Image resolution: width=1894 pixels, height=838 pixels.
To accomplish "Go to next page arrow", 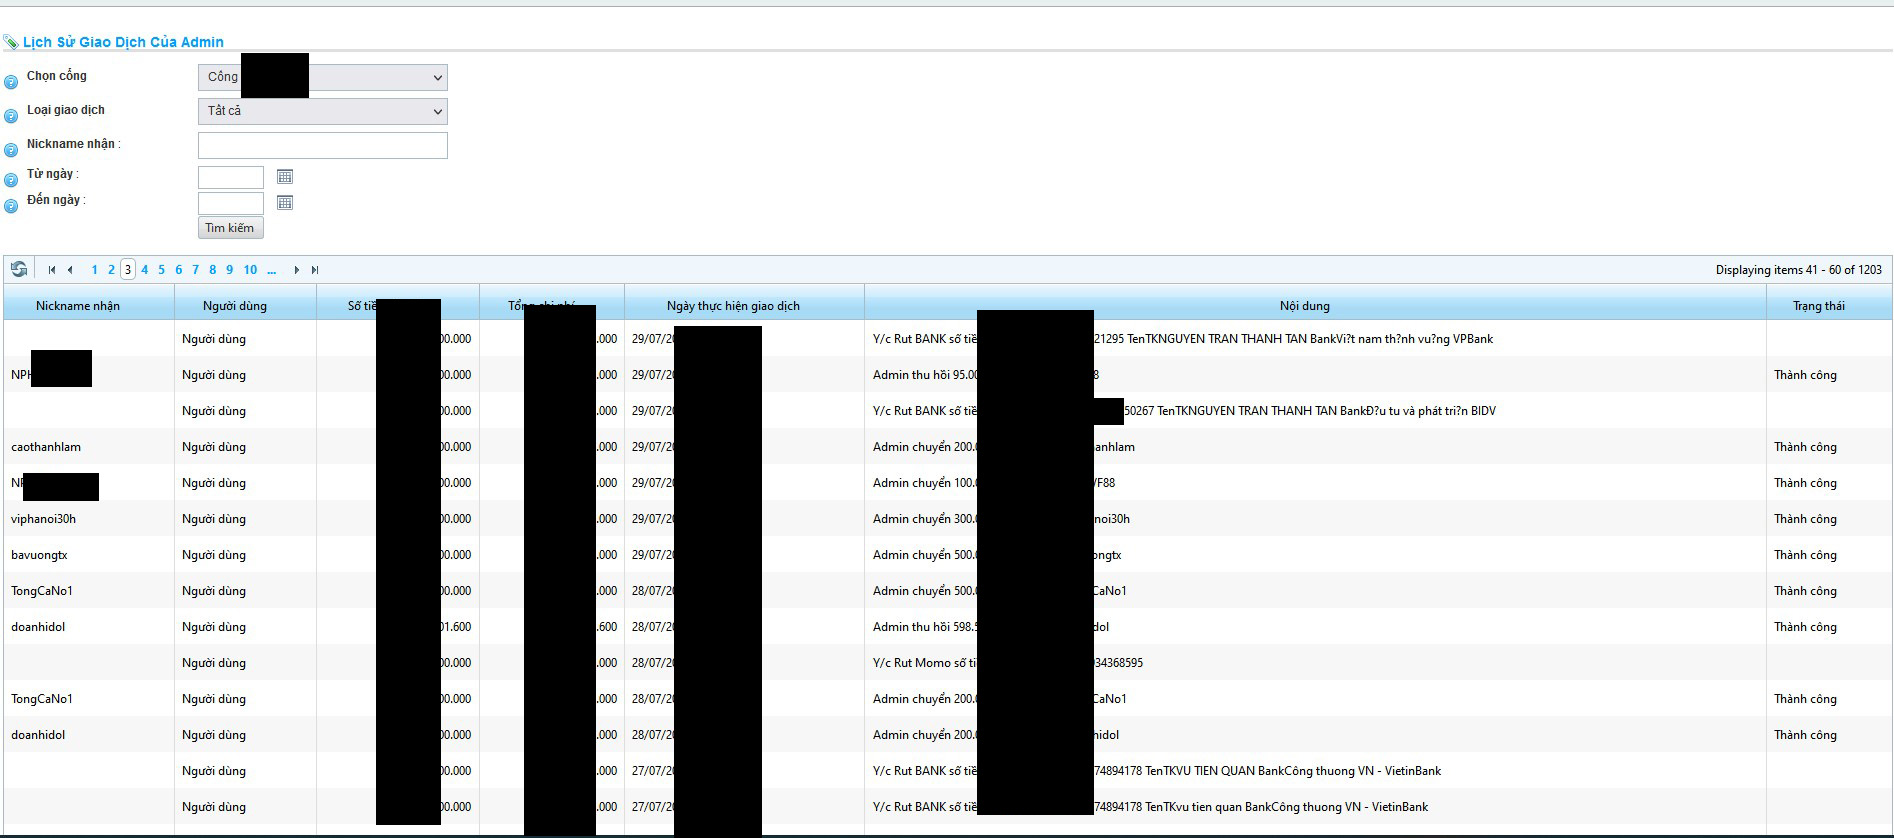I will click(296, 270).
